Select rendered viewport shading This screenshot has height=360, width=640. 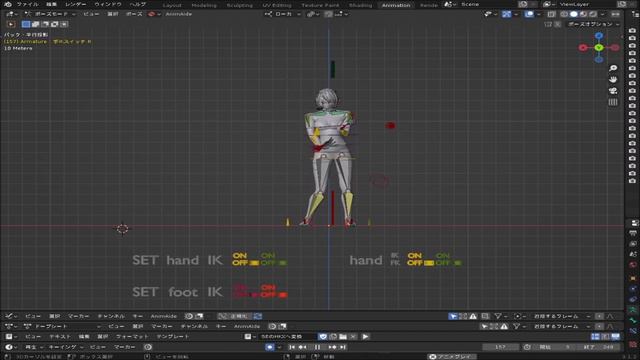click(x=593, y=14)
